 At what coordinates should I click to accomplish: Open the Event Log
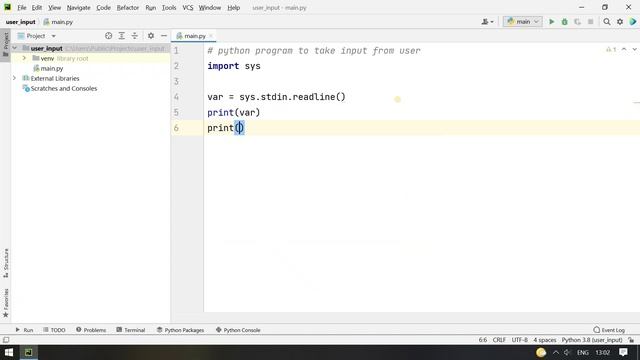coord(609,330)
